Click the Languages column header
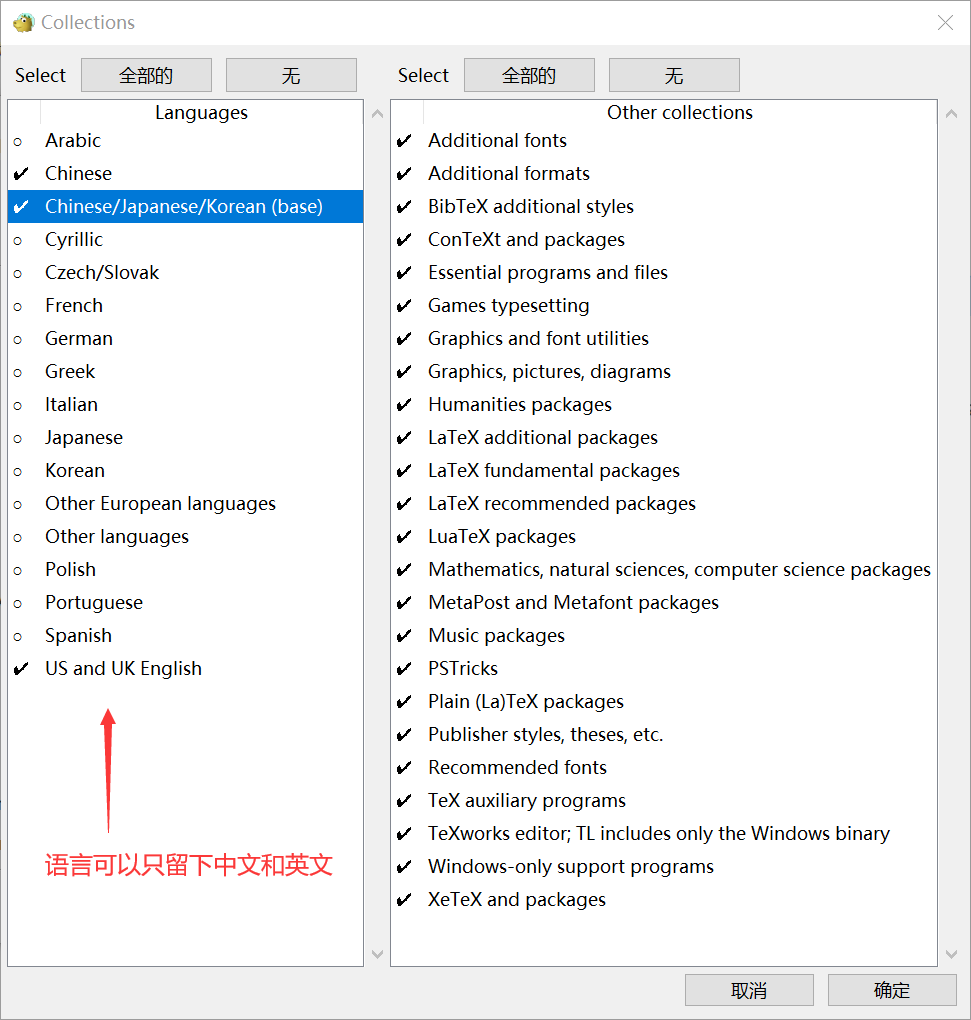 click(202, 113)
